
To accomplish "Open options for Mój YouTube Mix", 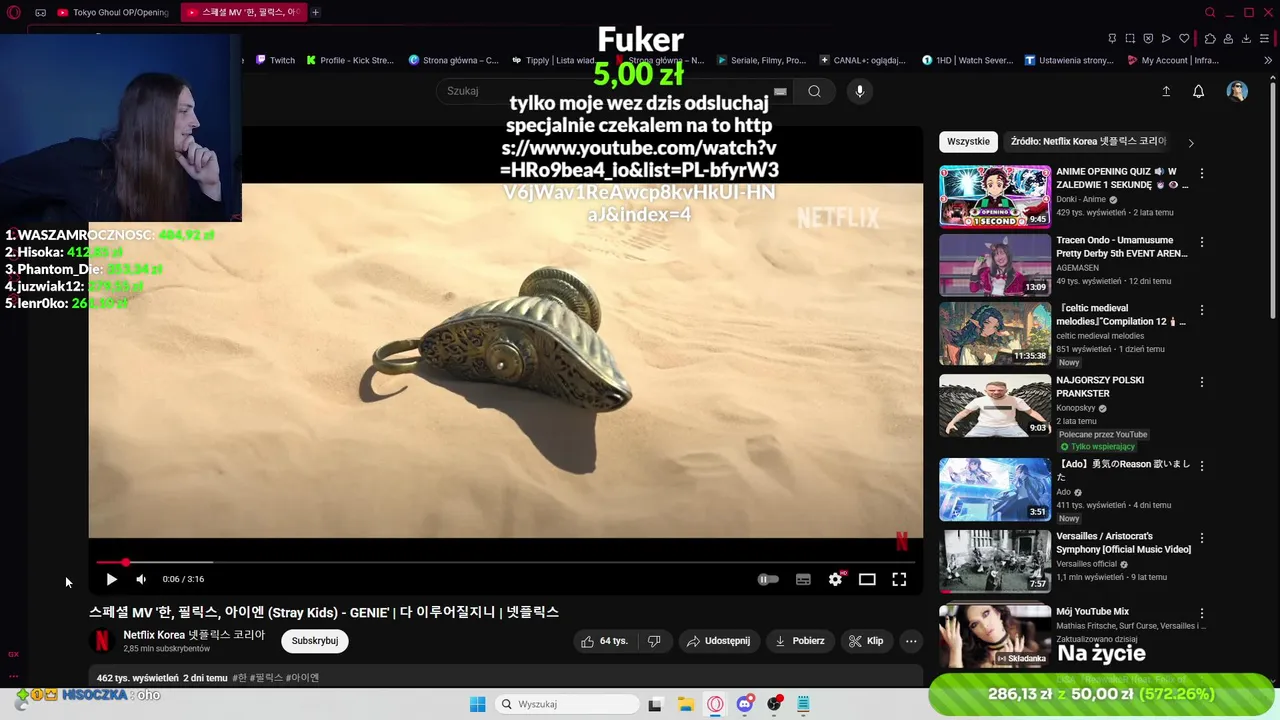I will tap(1202, 613).
